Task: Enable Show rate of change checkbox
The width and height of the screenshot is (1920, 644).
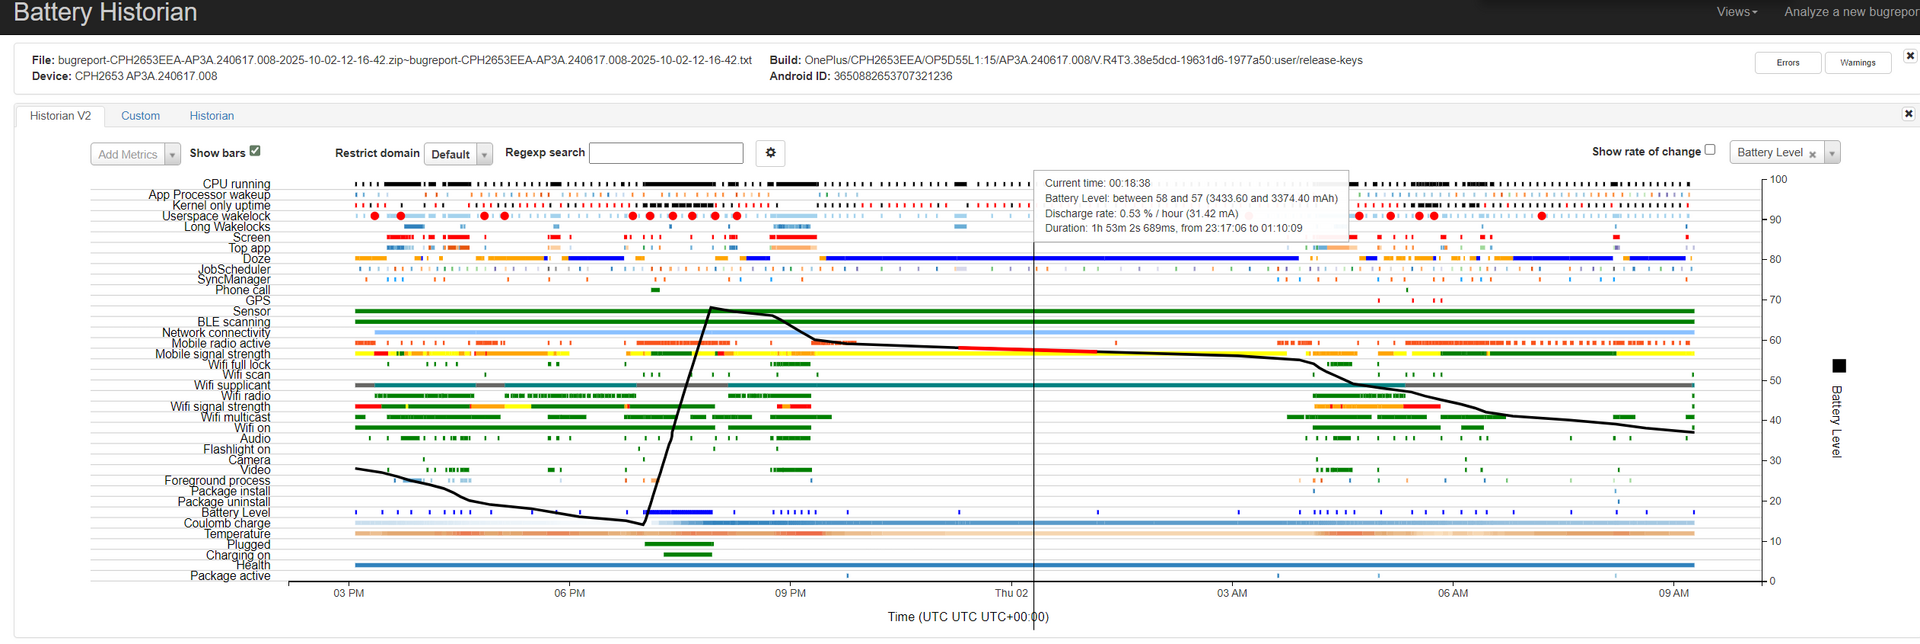Action: [x=1709, y=150]
